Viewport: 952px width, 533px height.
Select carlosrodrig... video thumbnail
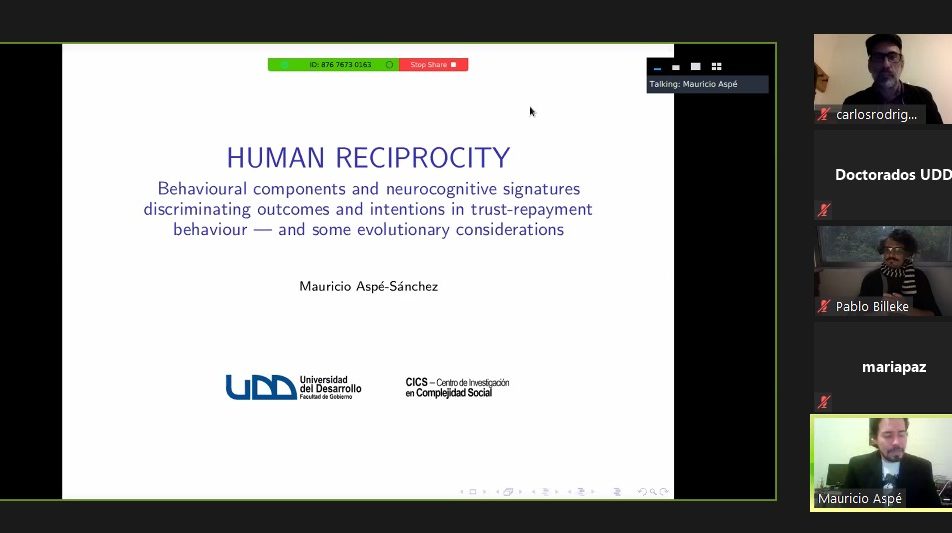(x=882, y=78)
